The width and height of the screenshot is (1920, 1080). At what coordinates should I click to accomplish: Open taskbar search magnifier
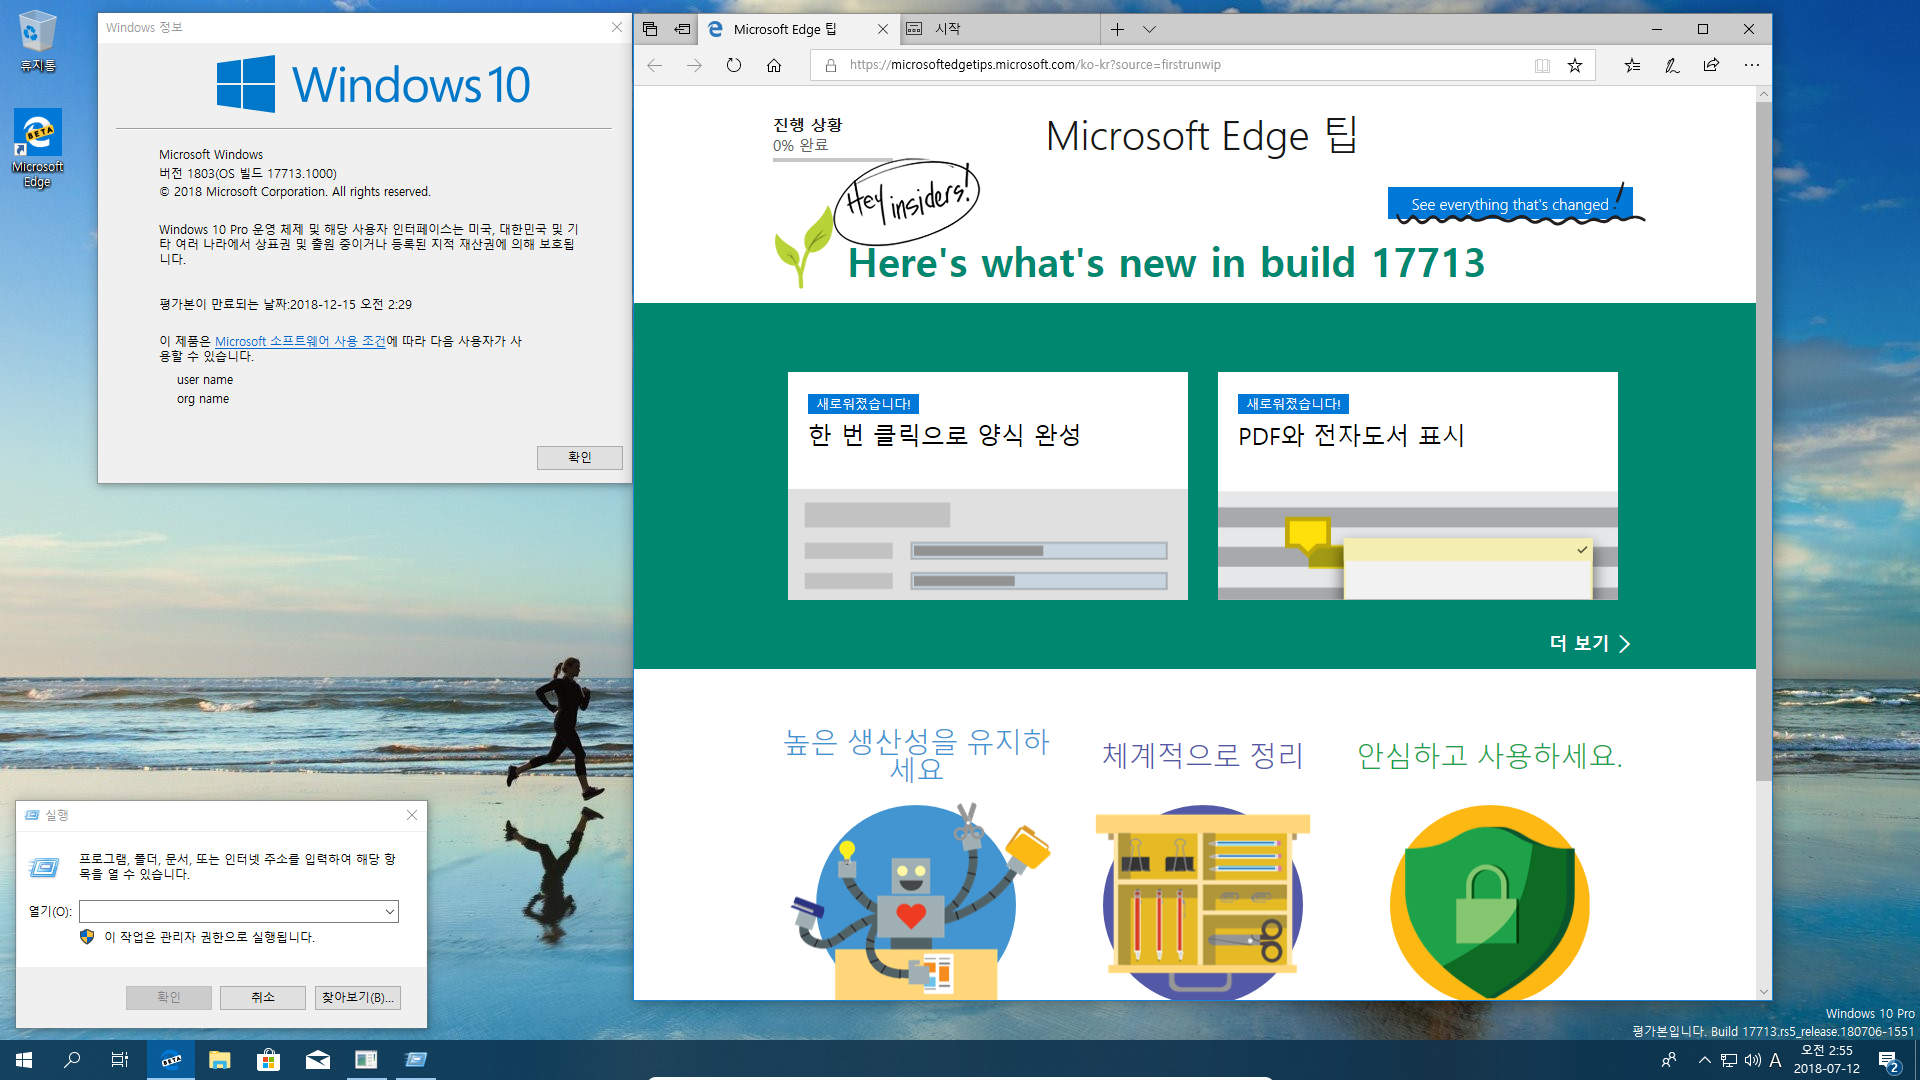(72, 1060)
